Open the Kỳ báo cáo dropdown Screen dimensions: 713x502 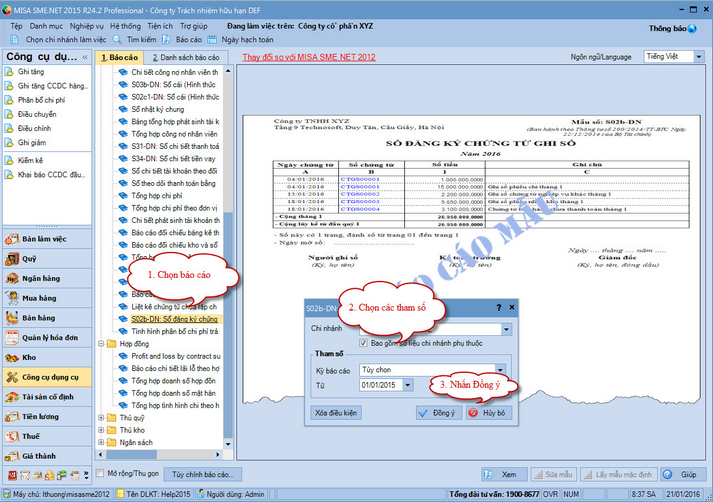(x=500, y=370)
